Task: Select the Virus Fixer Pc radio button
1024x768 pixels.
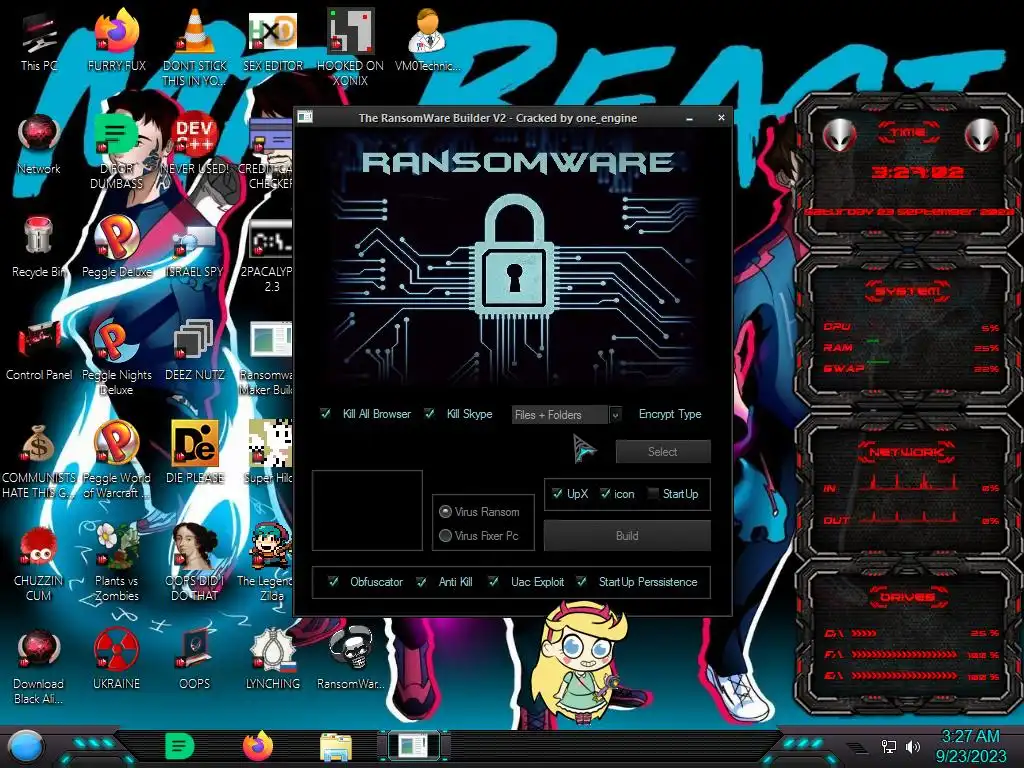Action: (x=445, y=536)
